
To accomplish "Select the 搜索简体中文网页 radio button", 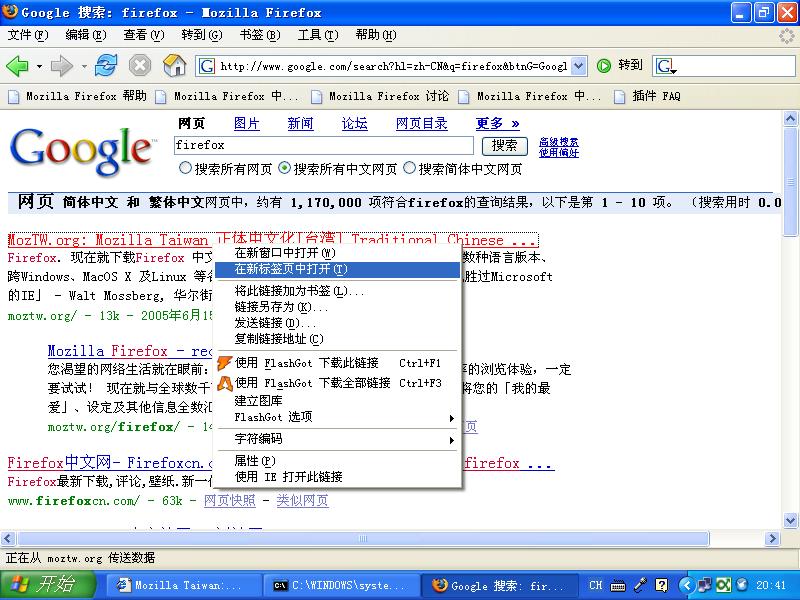I will tap(409, 169).
